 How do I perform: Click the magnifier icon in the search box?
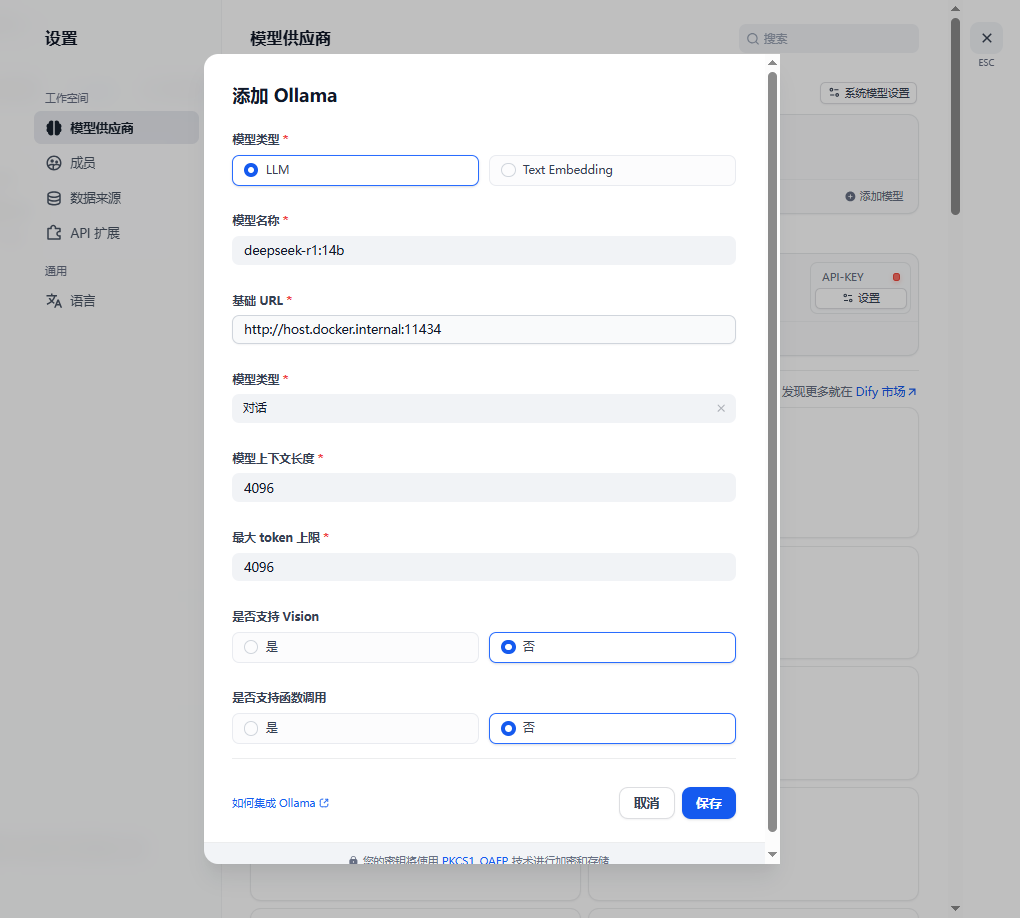point(753,39)
